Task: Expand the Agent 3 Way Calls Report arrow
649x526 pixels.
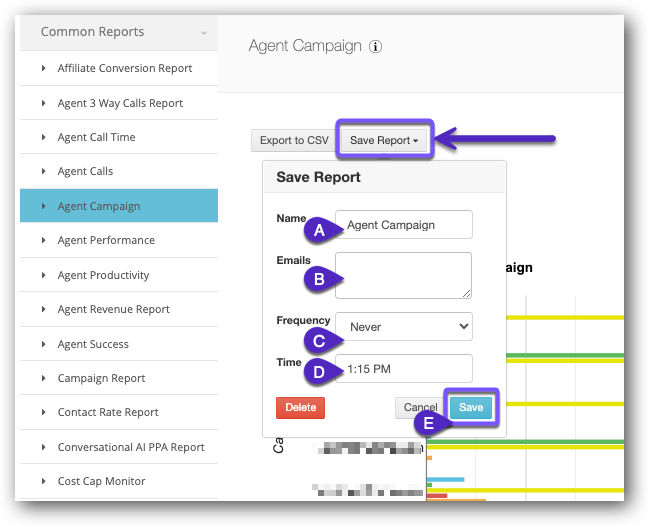Action: [43, 103]
